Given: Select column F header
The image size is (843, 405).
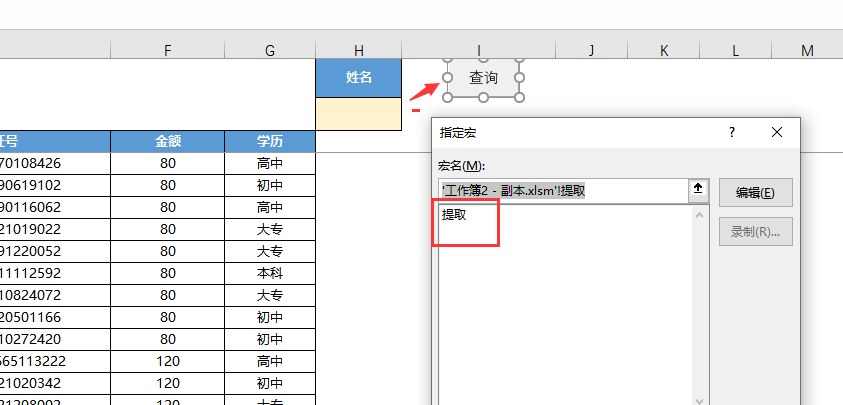Looking at the screenshot, I should point(168,51).
